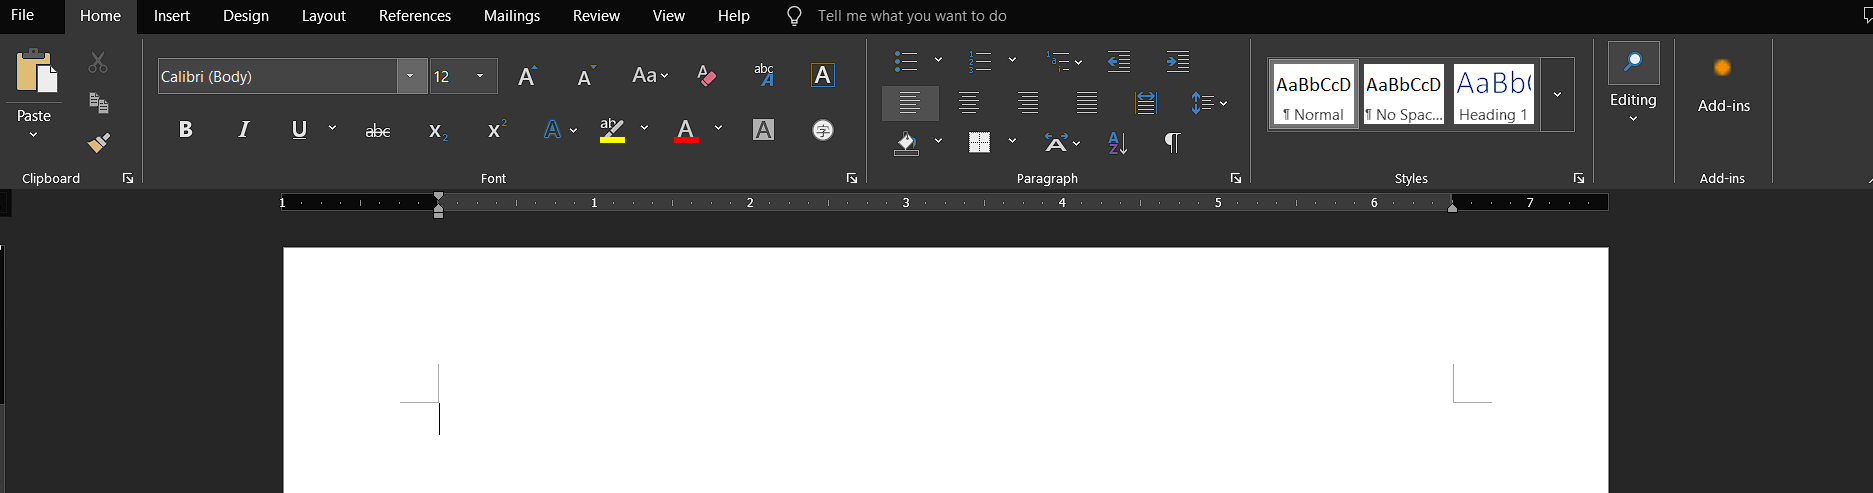Open the Font dialog launcher
The width and height of the screenshot is (1873, 493).
click(852, 178)
